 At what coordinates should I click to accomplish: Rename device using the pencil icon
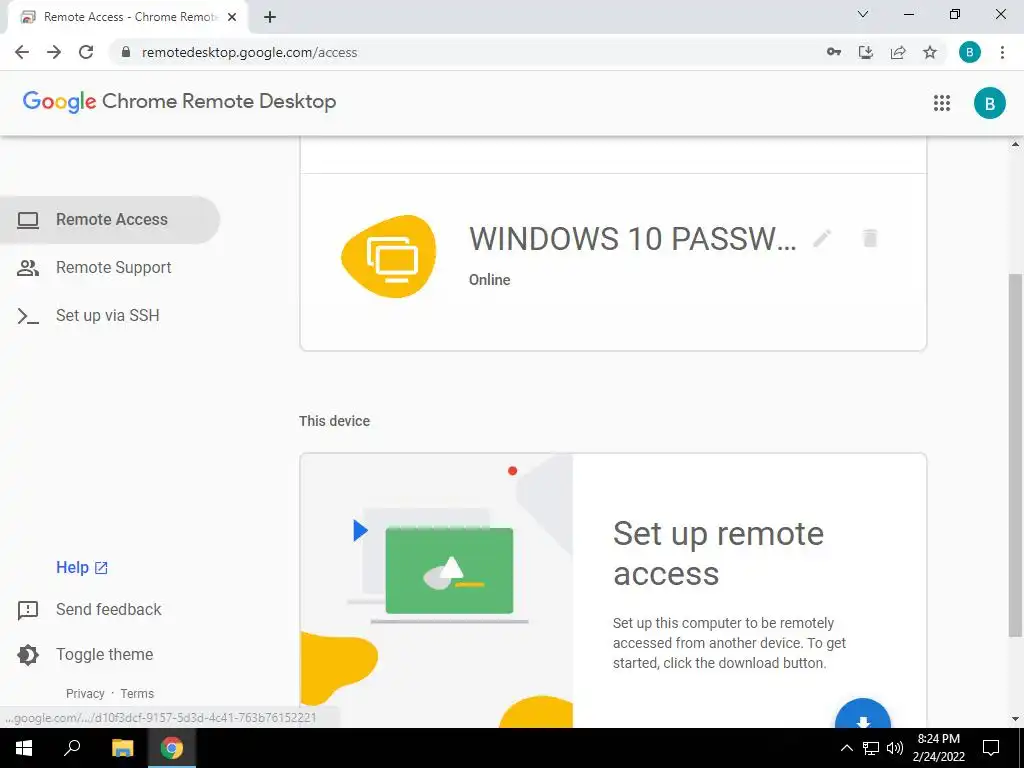pyautogui.click(x=822, y=238)
